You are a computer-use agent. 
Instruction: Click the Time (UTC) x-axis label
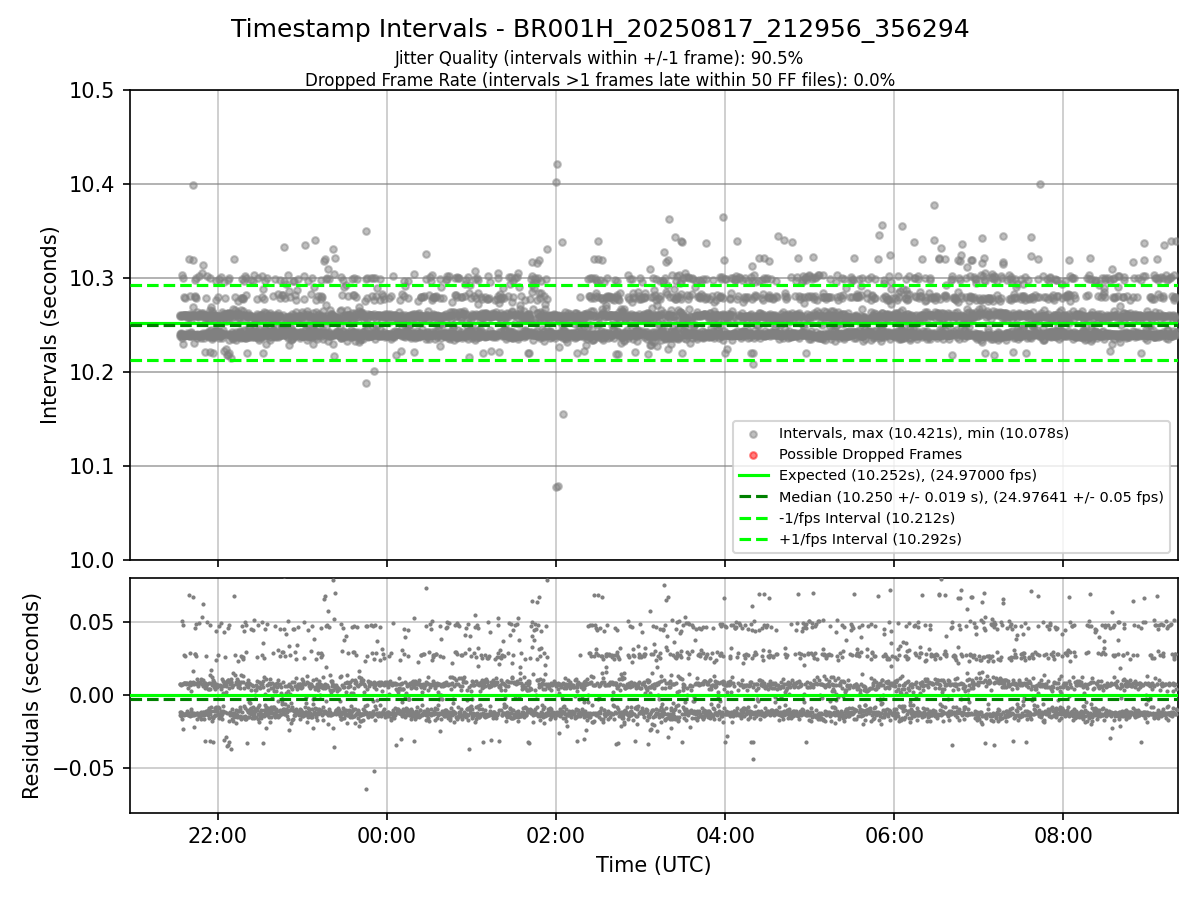[654, 865]
